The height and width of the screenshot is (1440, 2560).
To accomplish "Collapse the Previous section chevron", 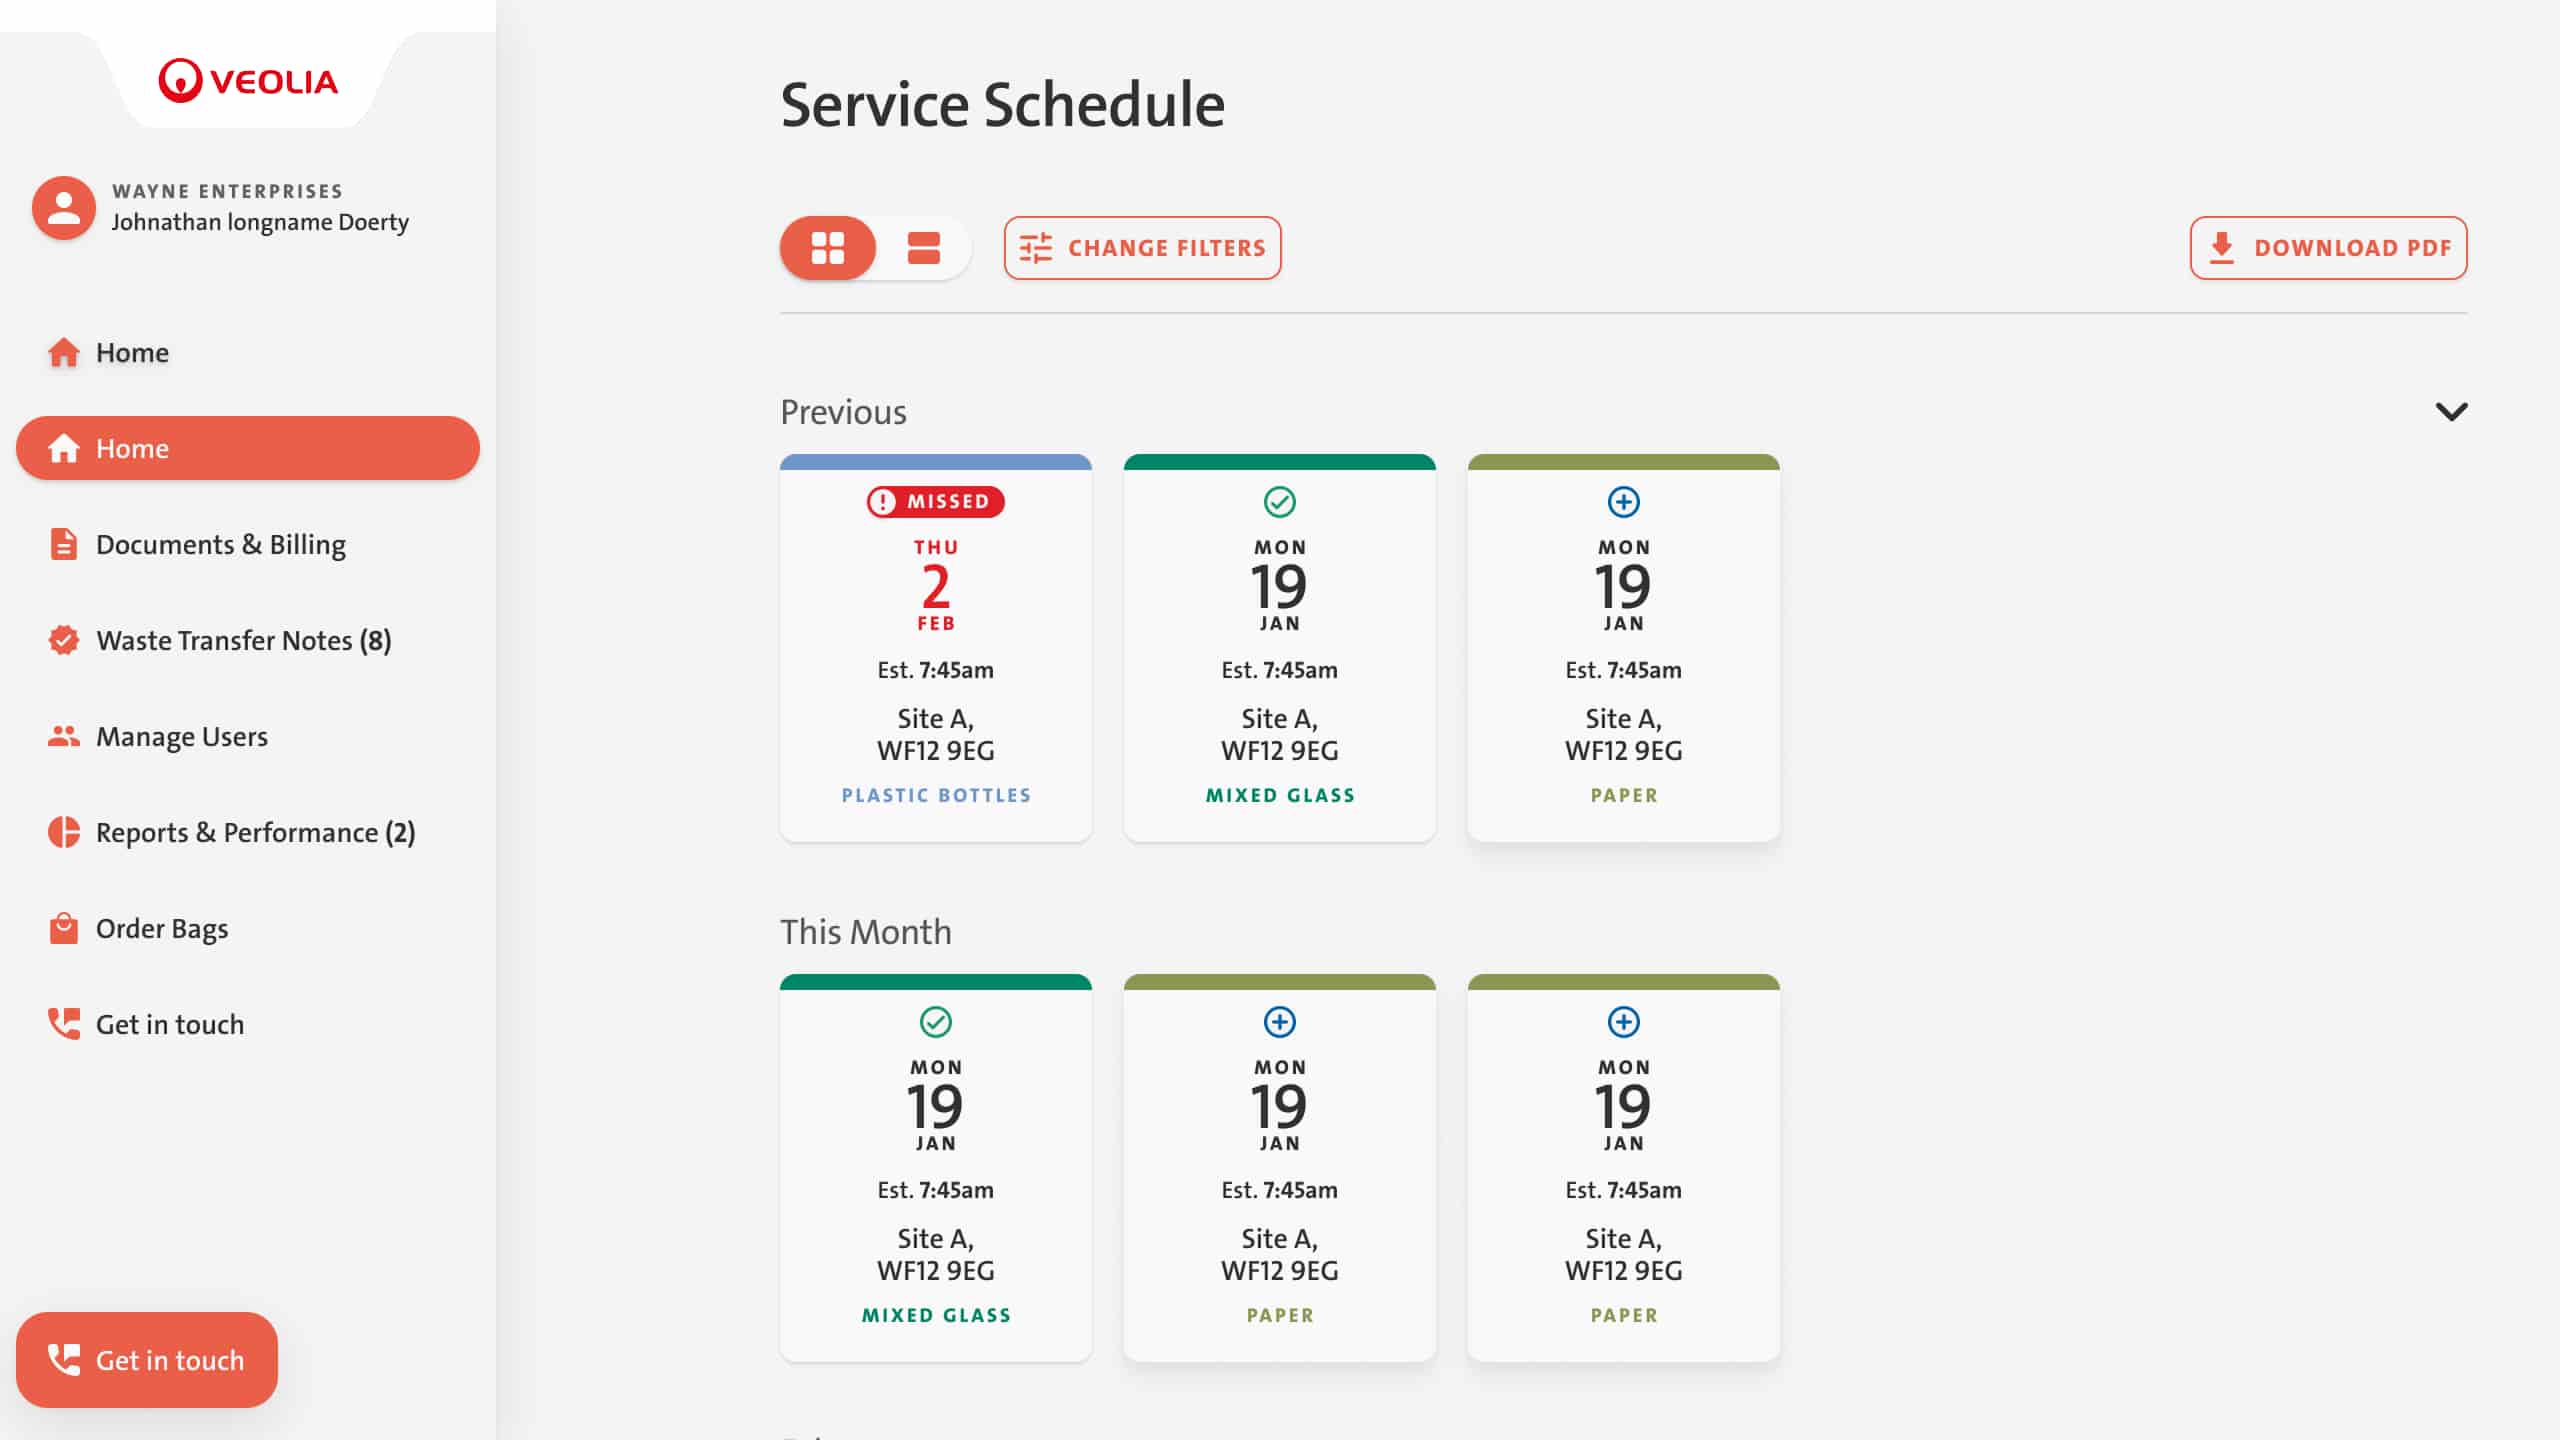I will (x=2451, y=412).
